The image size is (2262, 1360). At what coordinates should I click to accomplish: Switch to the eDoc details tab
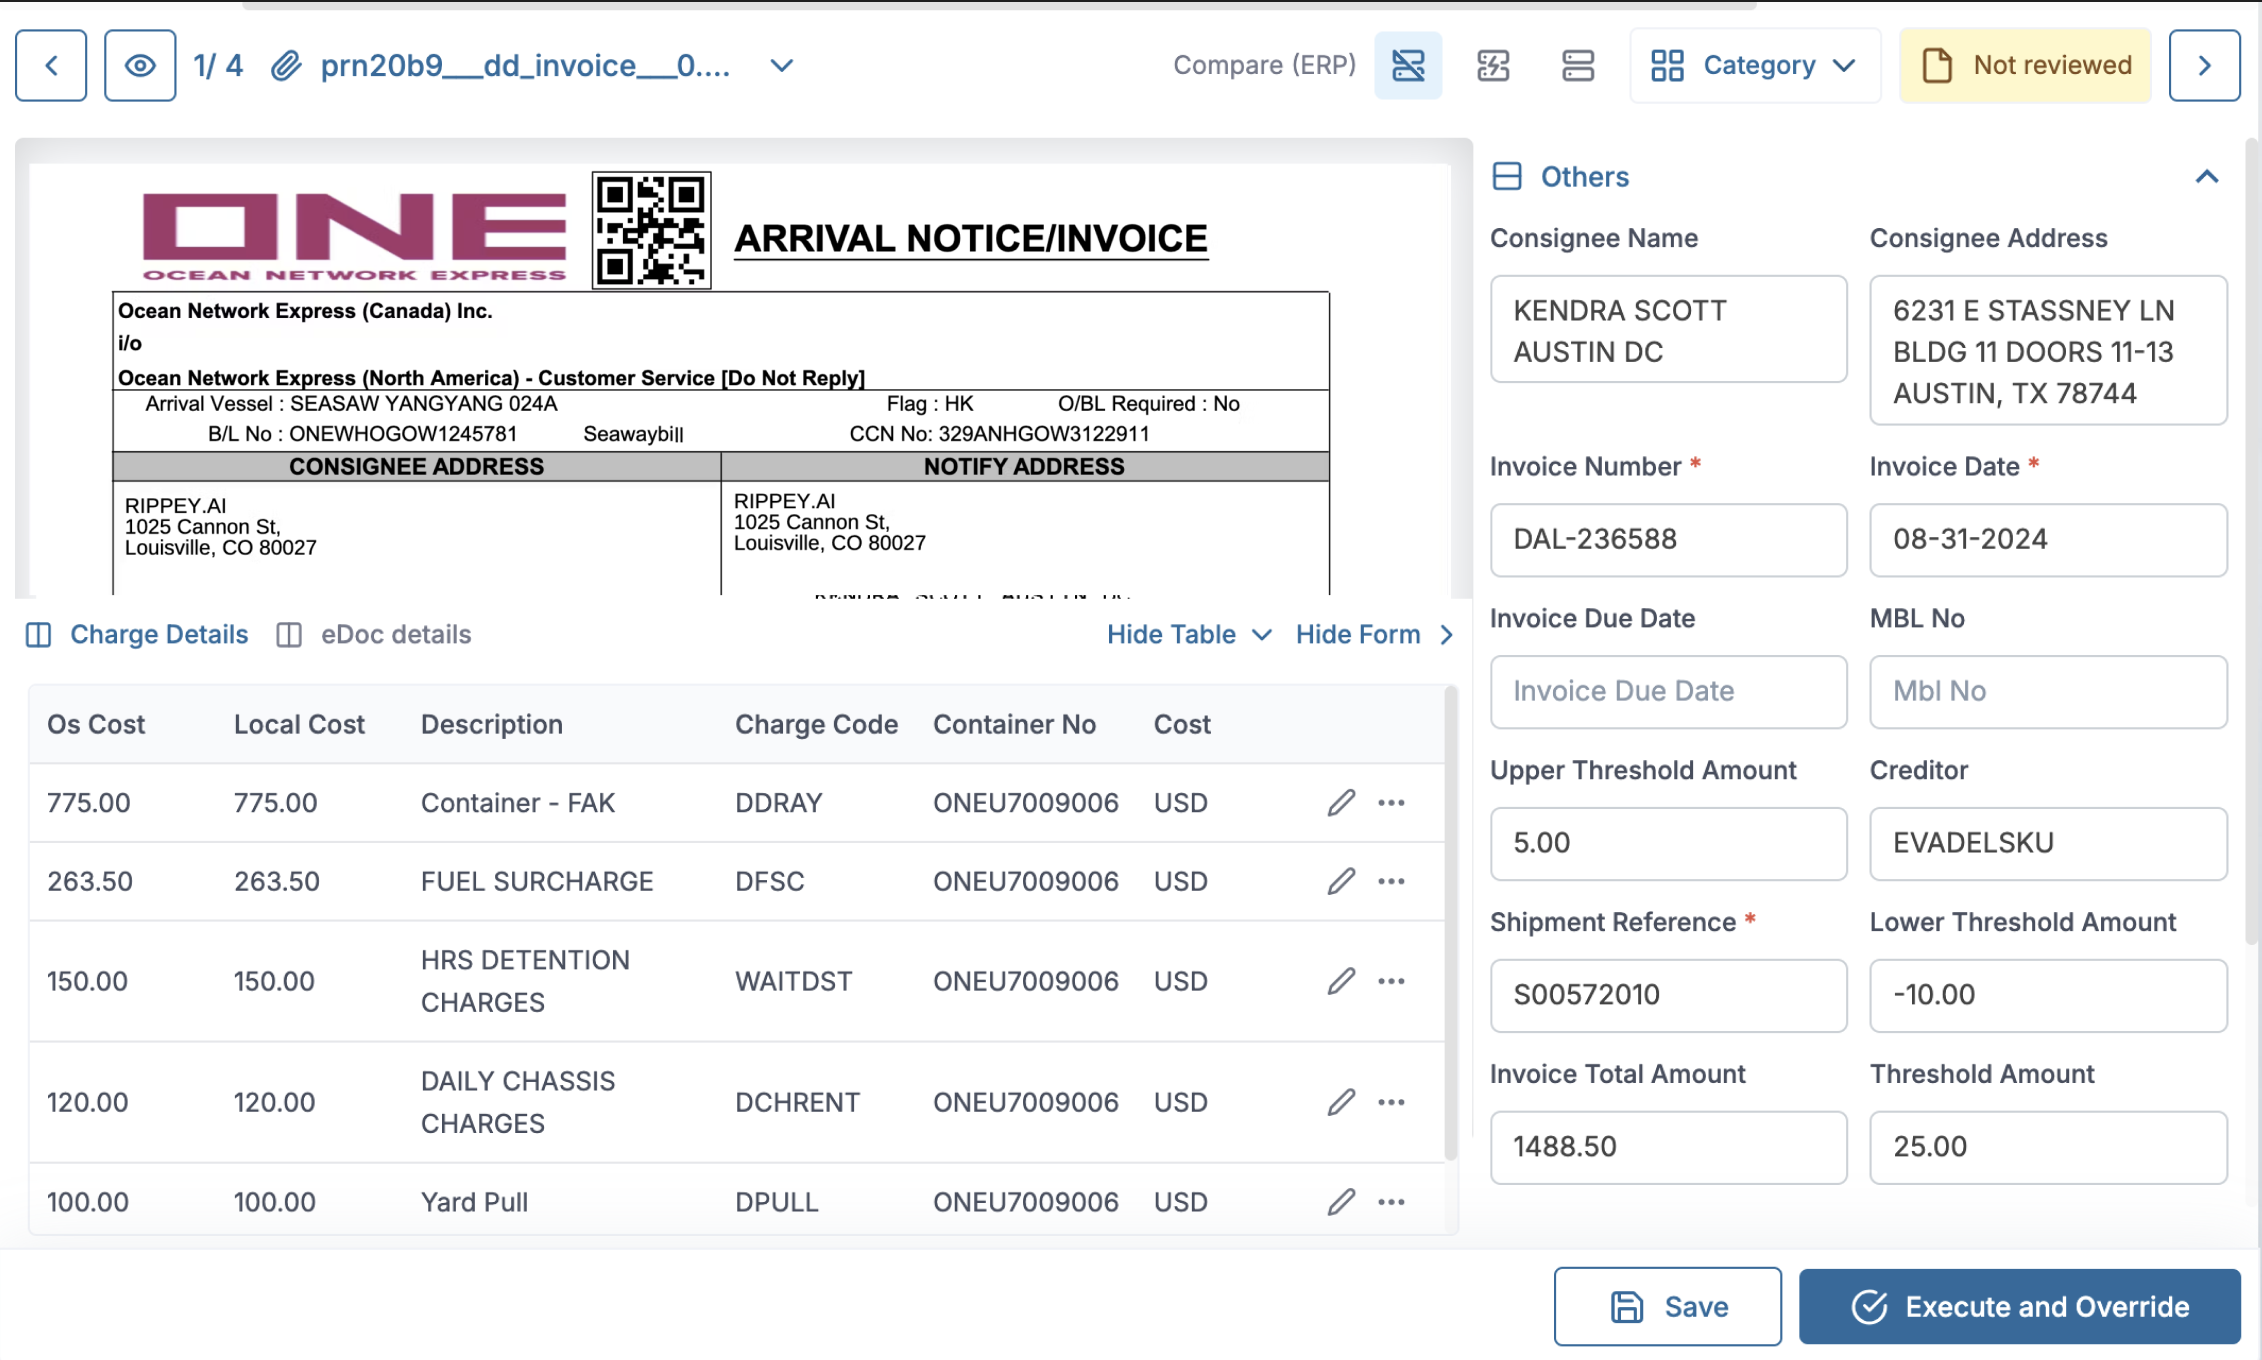pyautogui.click(x=375, y=635)
